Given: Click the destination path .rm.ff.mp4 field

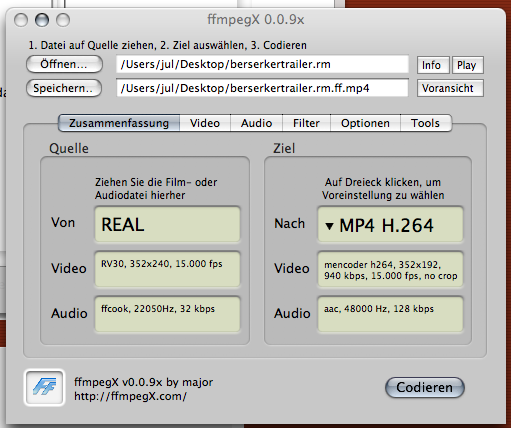Looking at the screenshot, I should coord(262,88).
